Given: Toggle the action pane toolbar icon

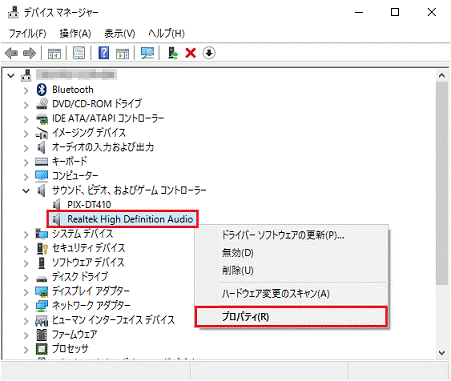Looking at the screenshot, I should click(122, 53).
